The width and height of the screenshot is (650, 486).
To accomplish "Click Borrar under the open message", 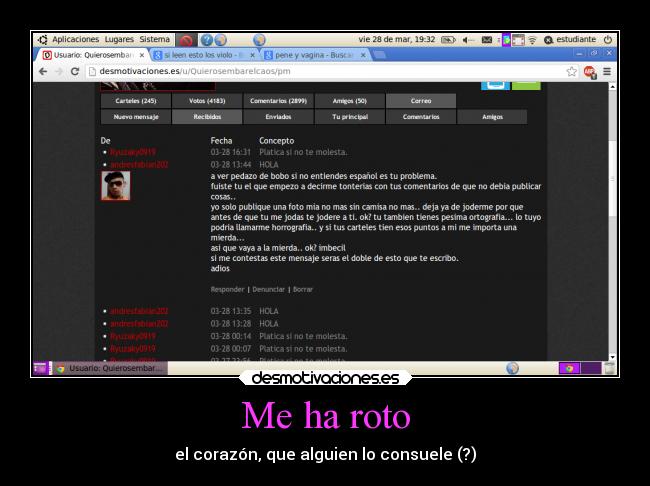I will tap(303, 289).
